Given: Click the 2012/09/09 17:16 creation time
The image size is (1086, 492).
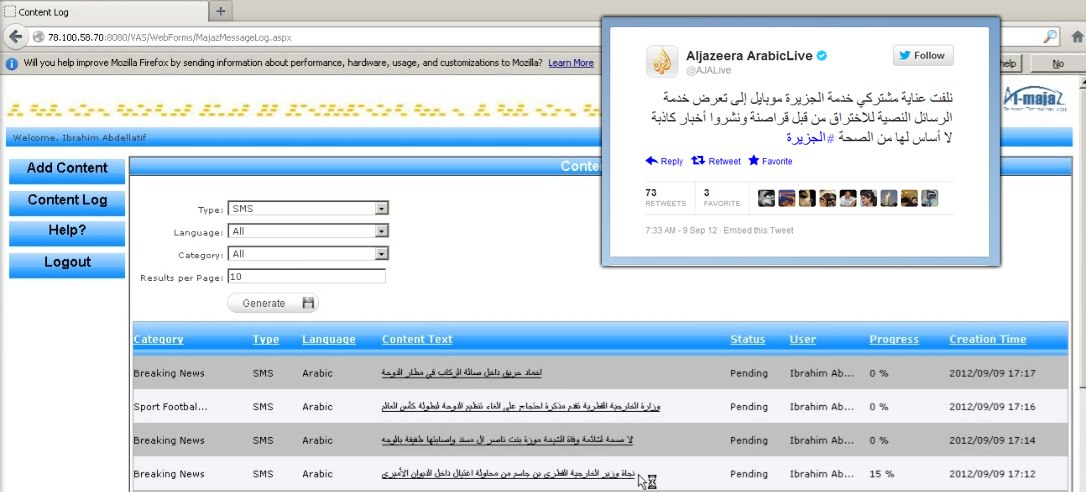Looking at the screenshot, I should pyautogui.click(x=992, y=407).
